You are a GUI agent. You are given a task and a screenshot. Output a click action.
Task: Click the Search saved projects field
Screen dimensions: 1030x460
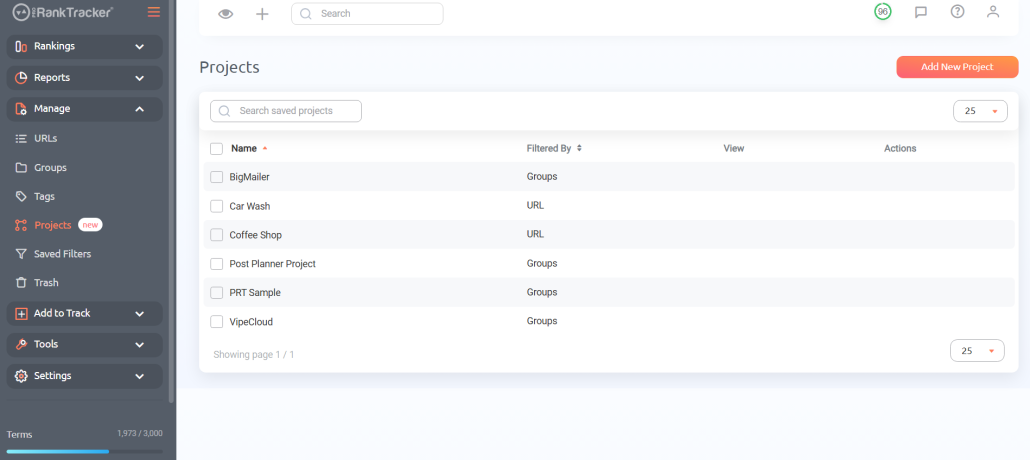(x=286, y=111)
